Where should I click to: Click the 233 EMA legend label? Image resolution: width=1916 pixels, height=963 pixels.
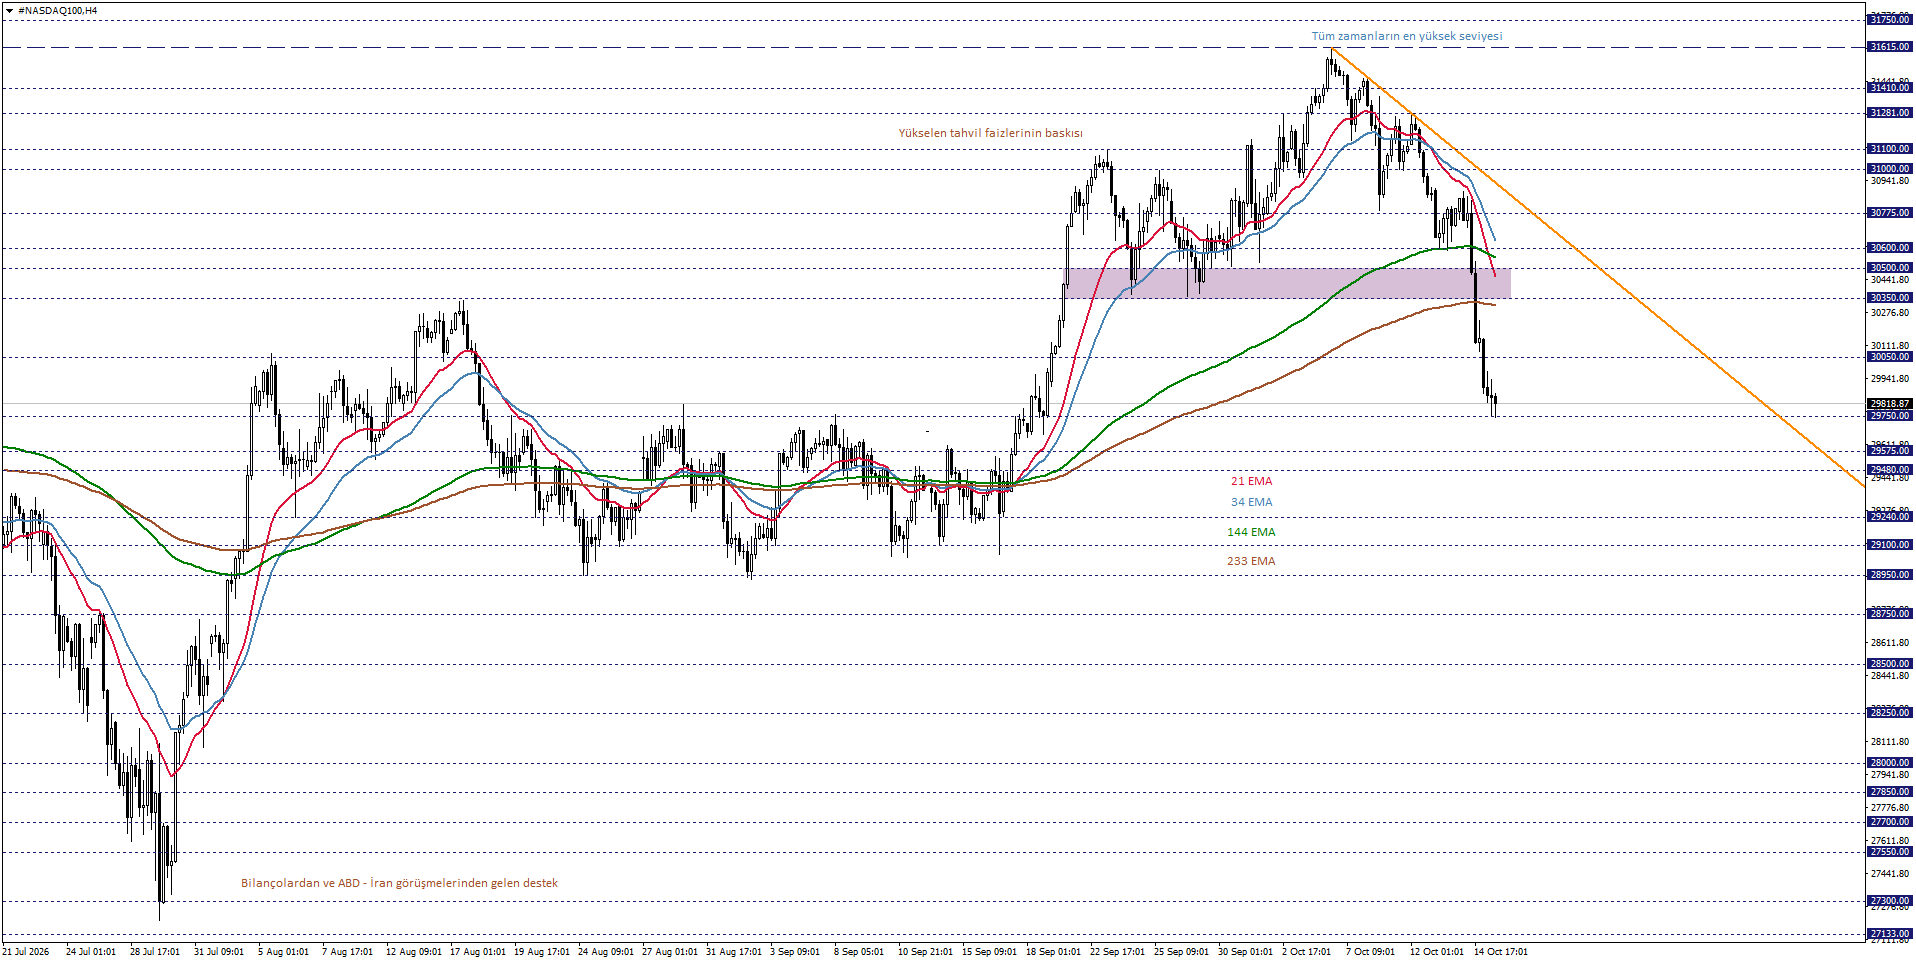(1251, 561)
